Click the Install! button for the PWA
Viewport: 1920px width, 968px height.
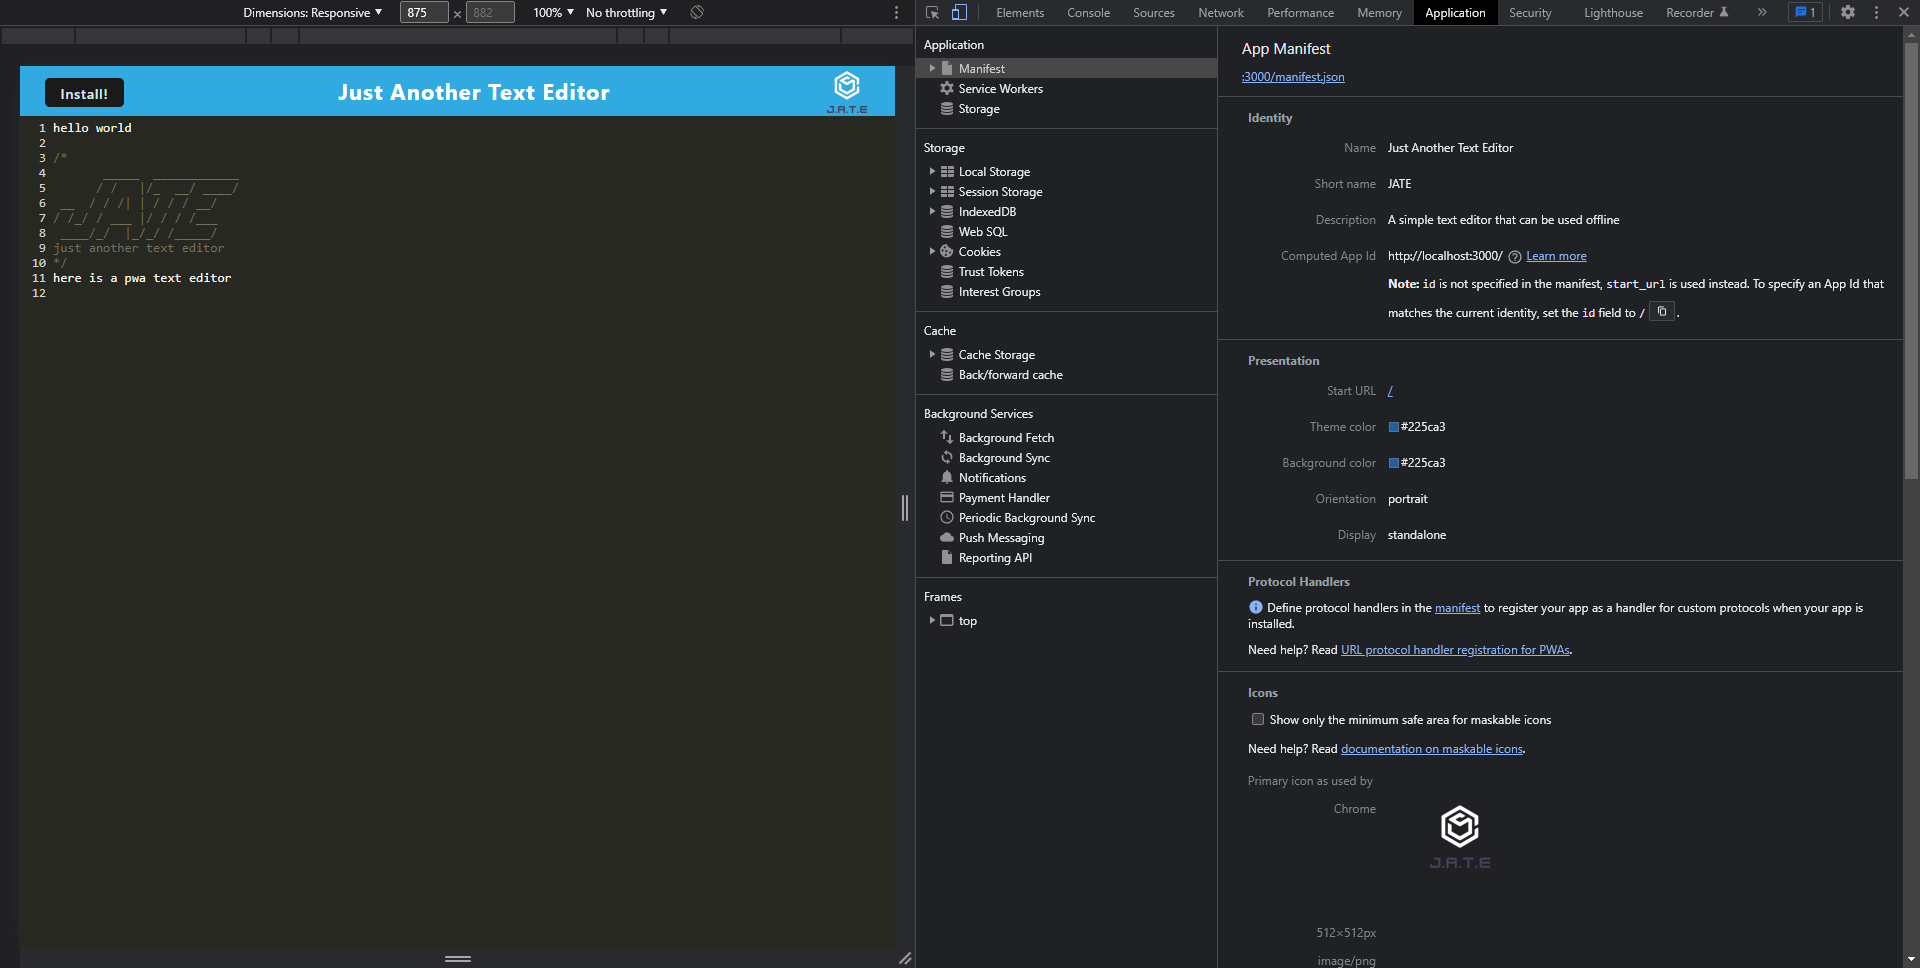tap(83, 92)
